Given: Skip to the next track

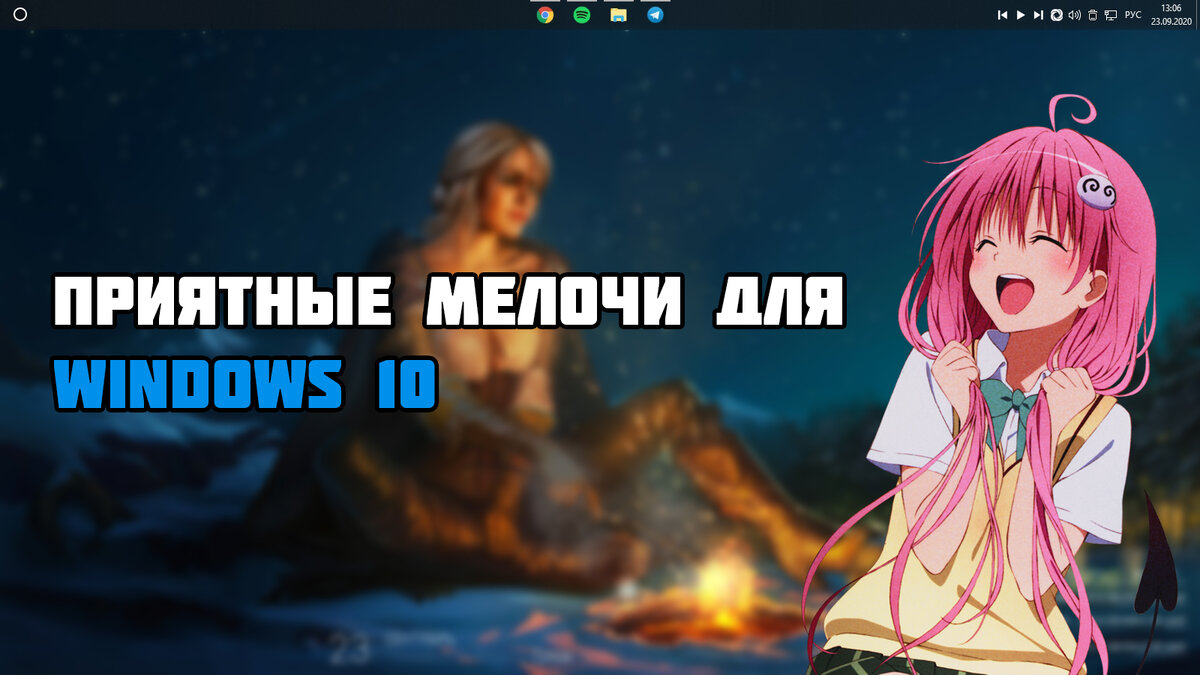Looking at the screenshot, I should pyautogui.click(x=1038, y=15).
